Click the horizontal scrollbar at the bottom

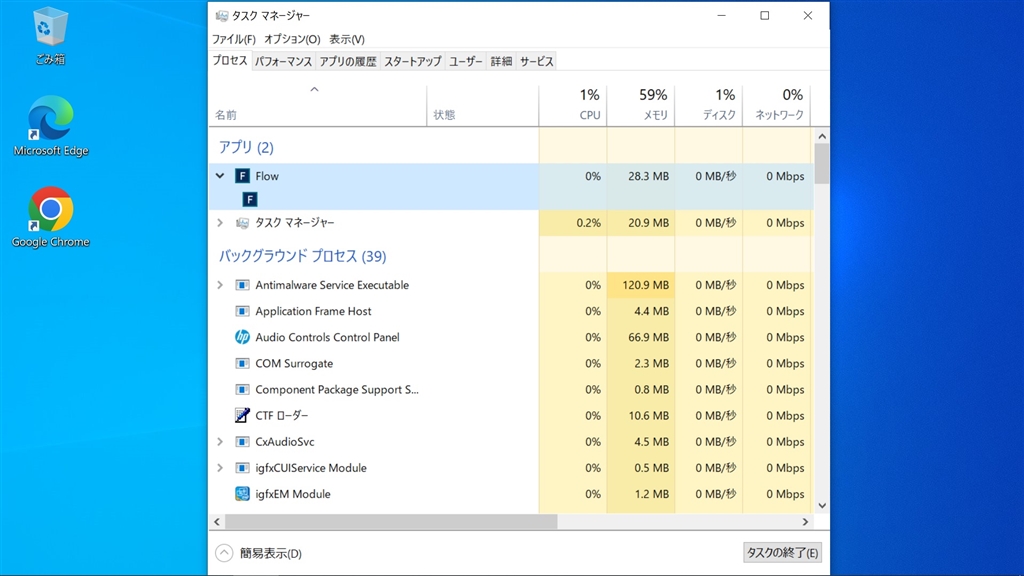390,522
